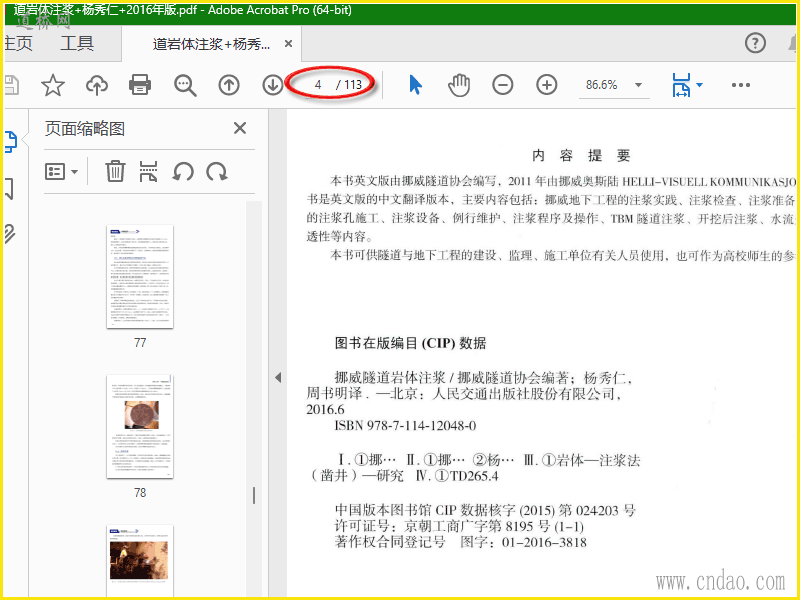Click the line 许可证号:京朝工商广字第 8195 号
Image resolution: width=800 pixels, height=600 pixels.
pyautogui.click(x=459, y=526)
